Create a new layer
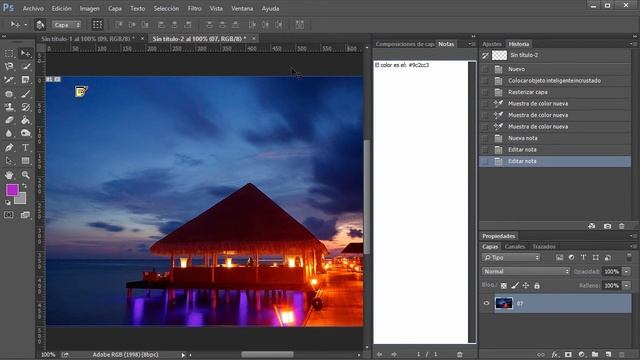 (608, 355)
